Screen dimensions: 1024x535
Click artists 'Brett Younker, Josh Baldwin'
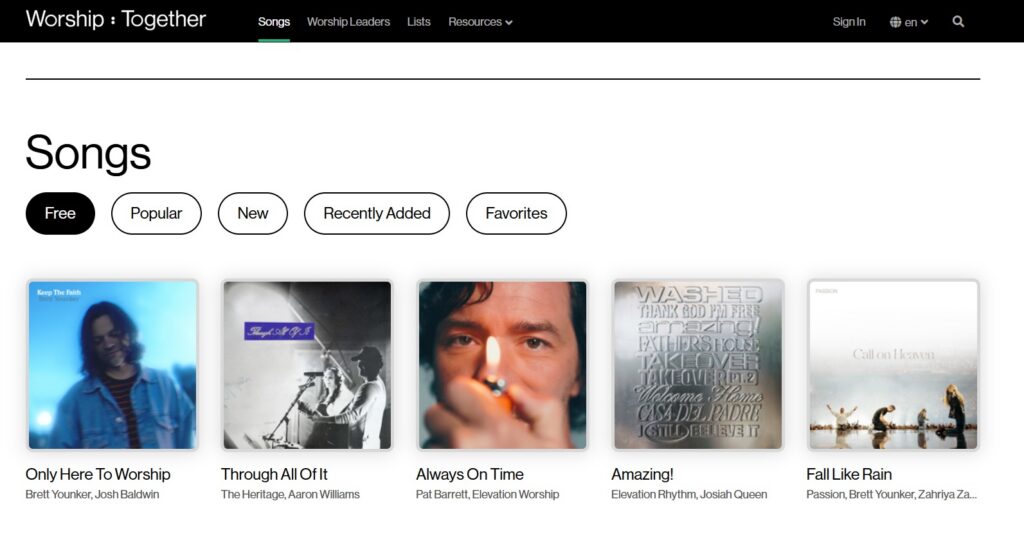[92, 494]
